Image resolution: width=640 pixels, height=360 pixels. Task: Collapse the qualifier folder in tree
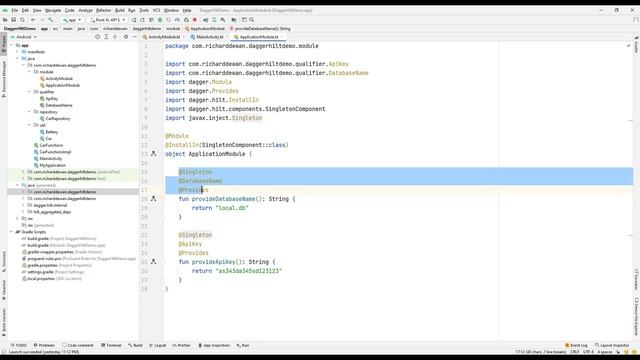pos(29,92)
